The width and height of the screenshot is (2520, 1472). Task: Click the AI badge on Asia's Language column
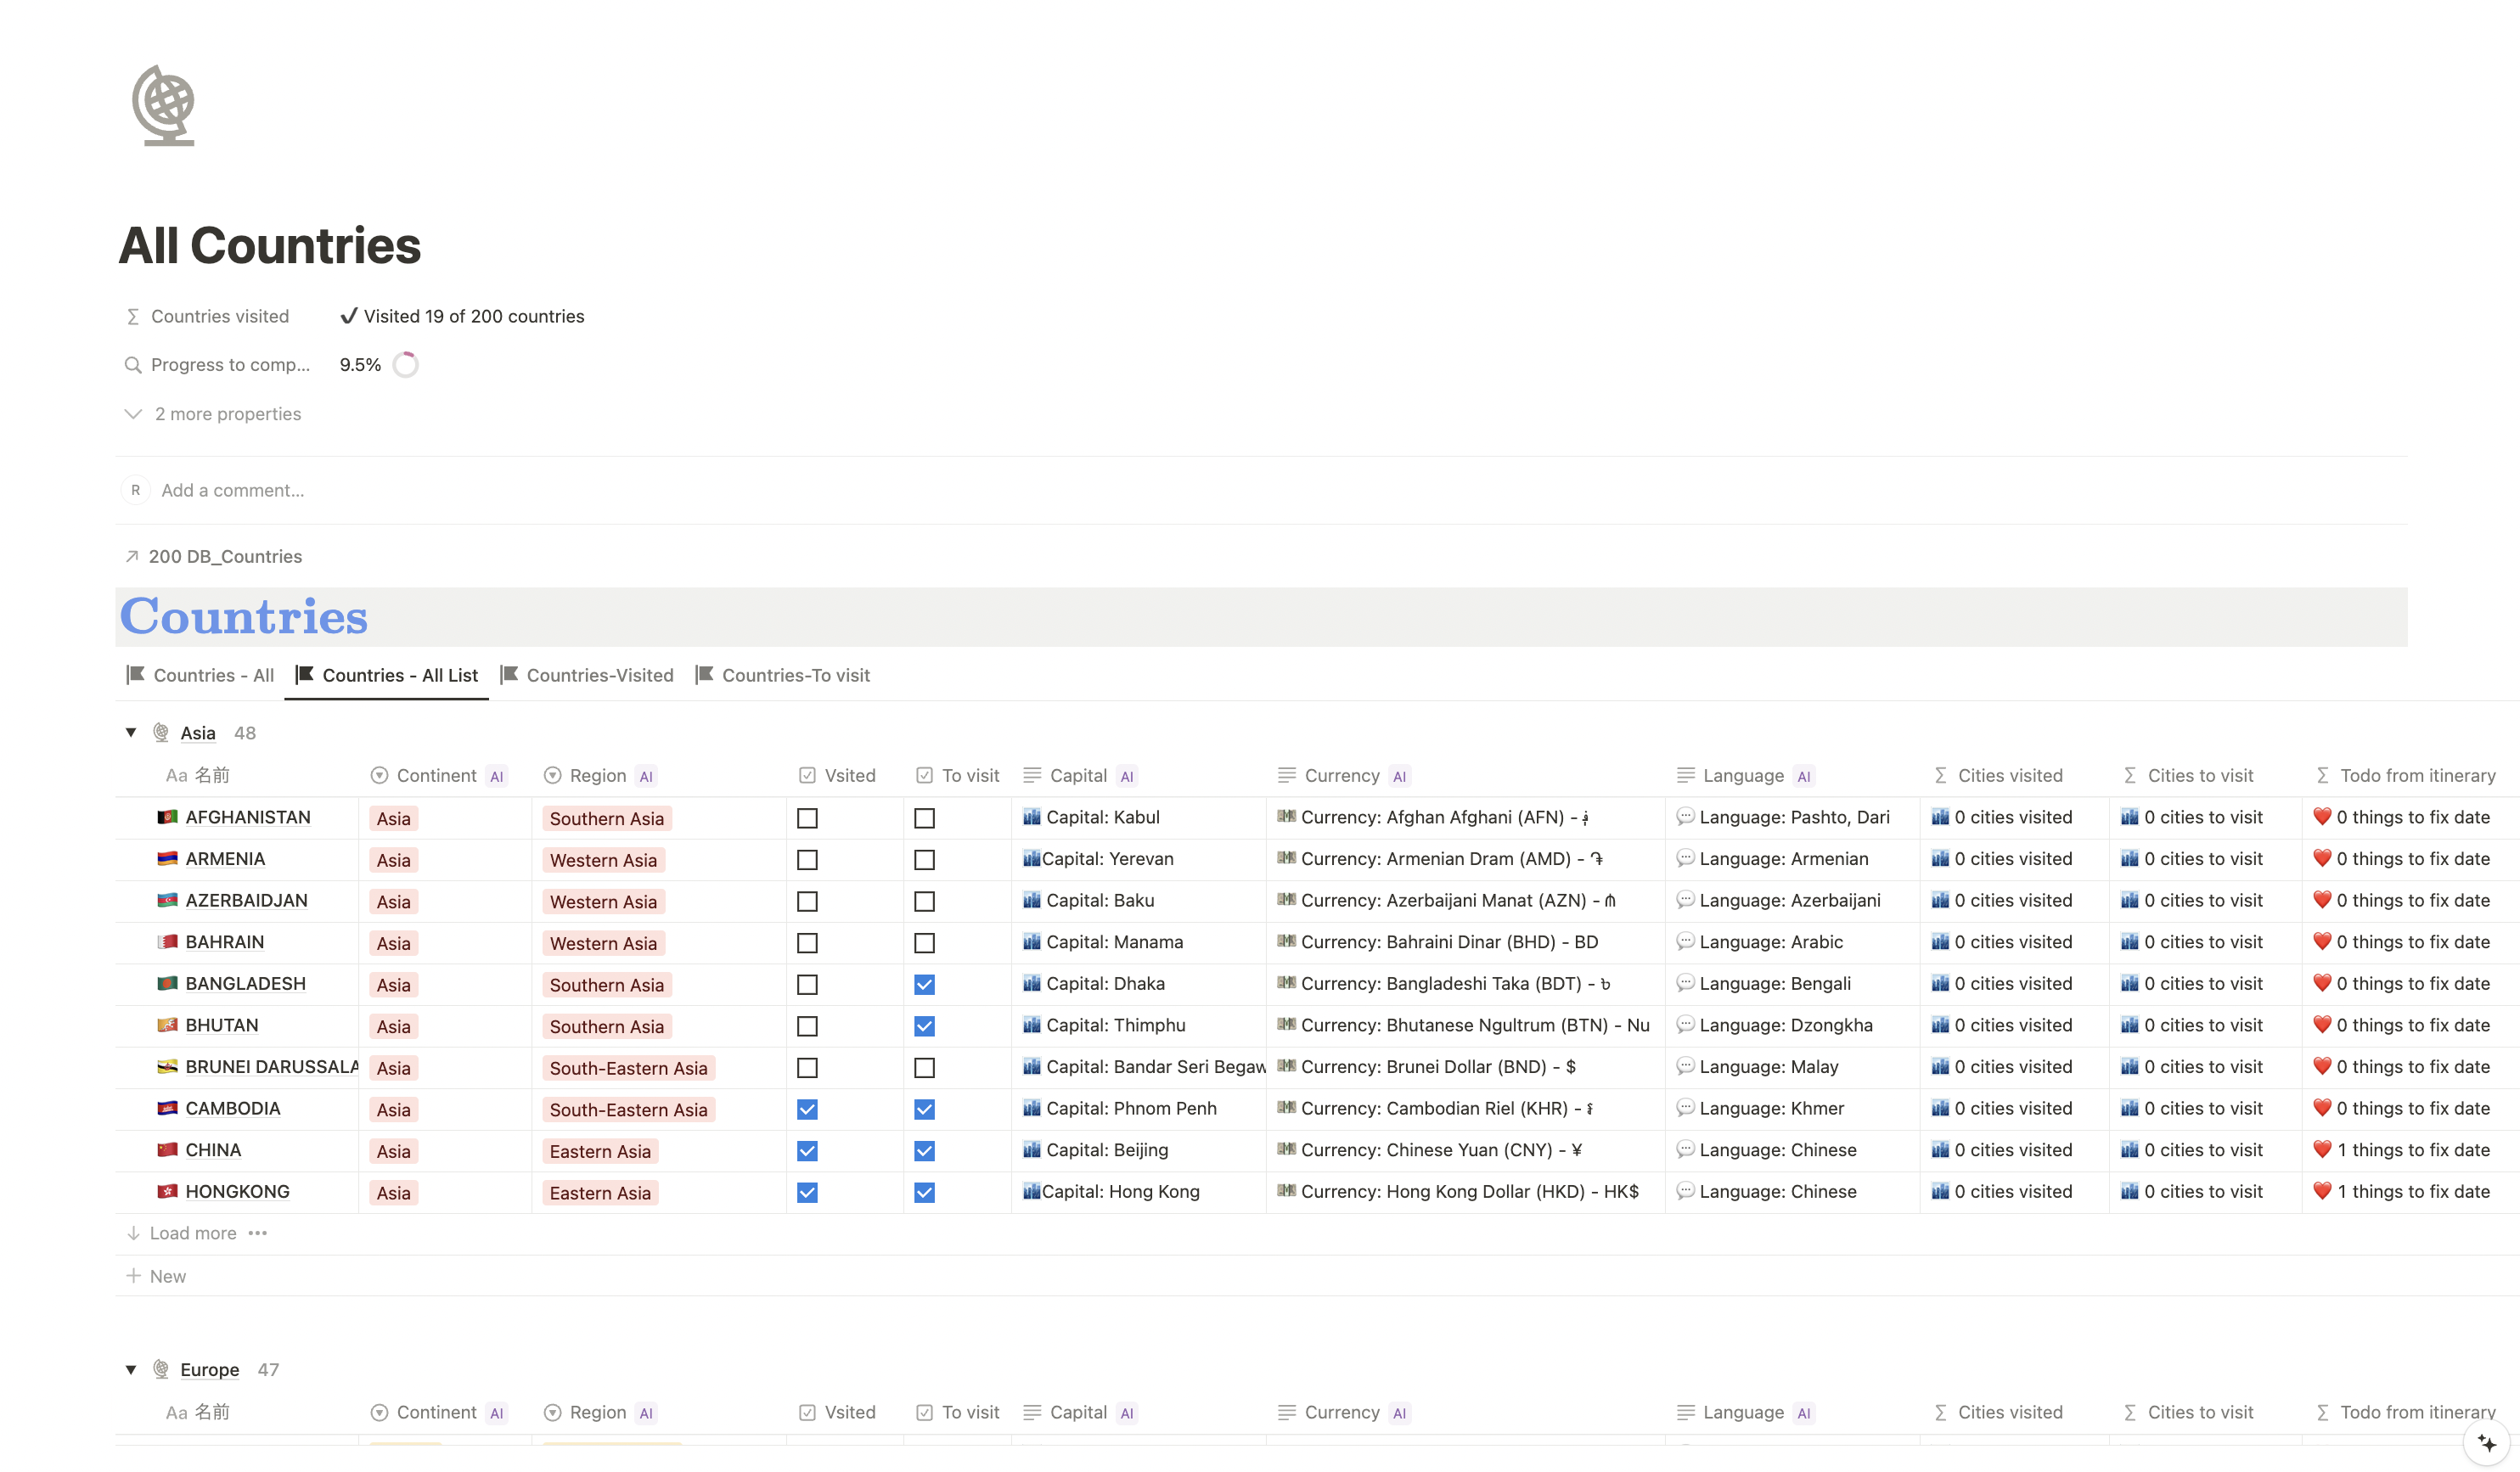[x=1804, y=776]
